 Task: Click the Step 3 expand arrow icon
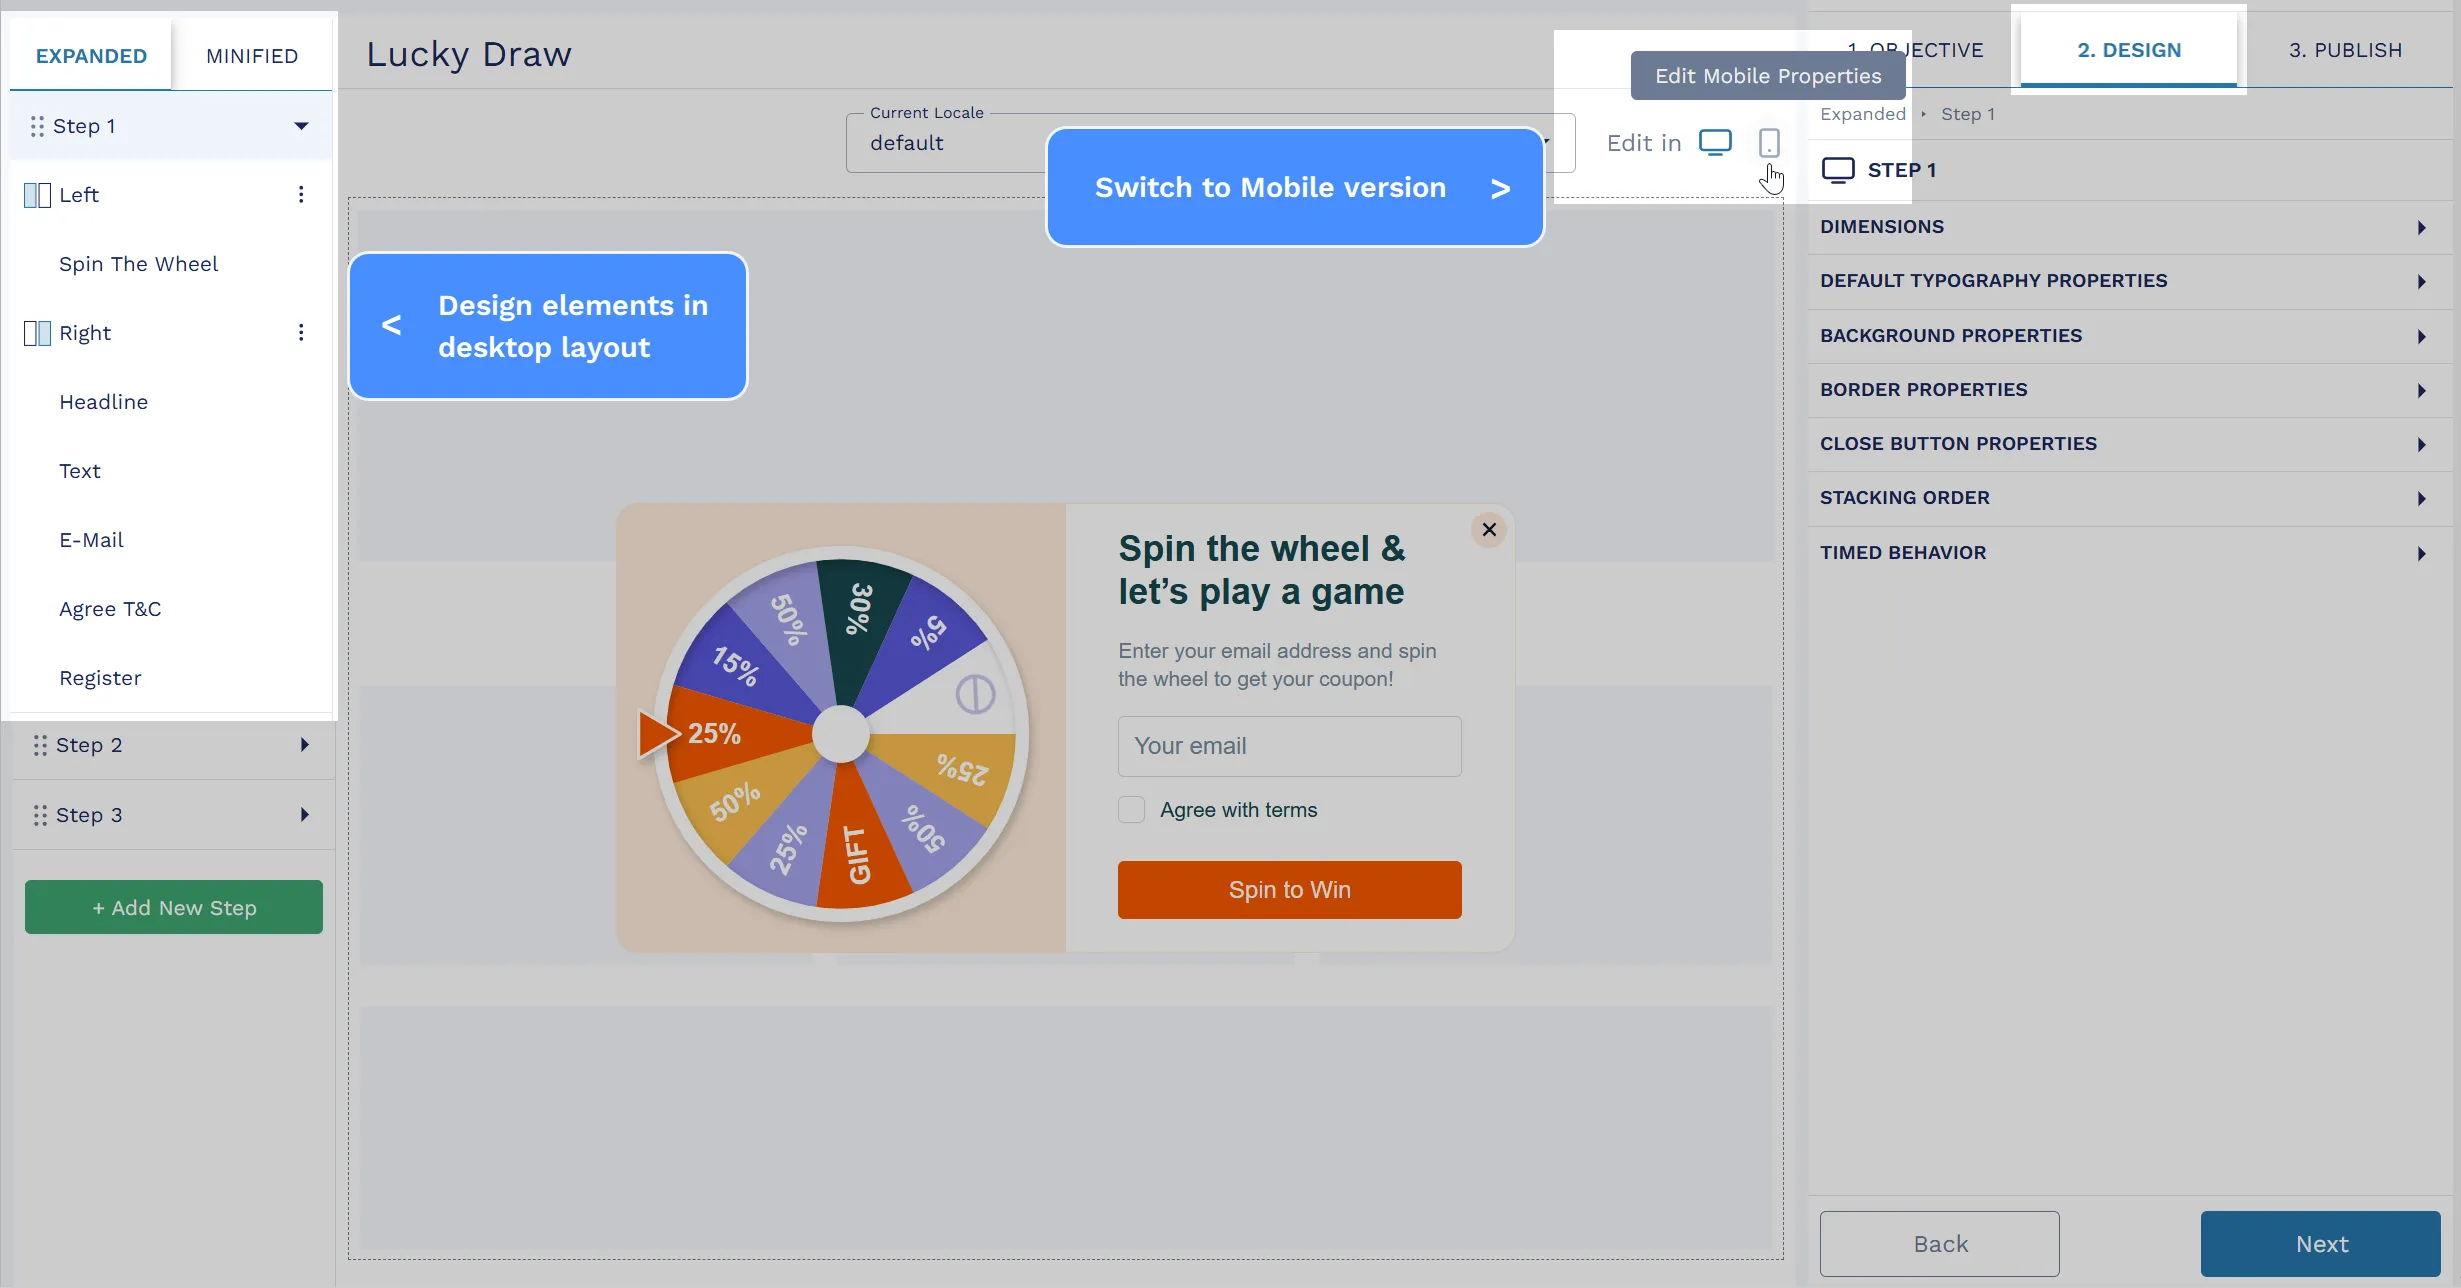pos(303,814)
